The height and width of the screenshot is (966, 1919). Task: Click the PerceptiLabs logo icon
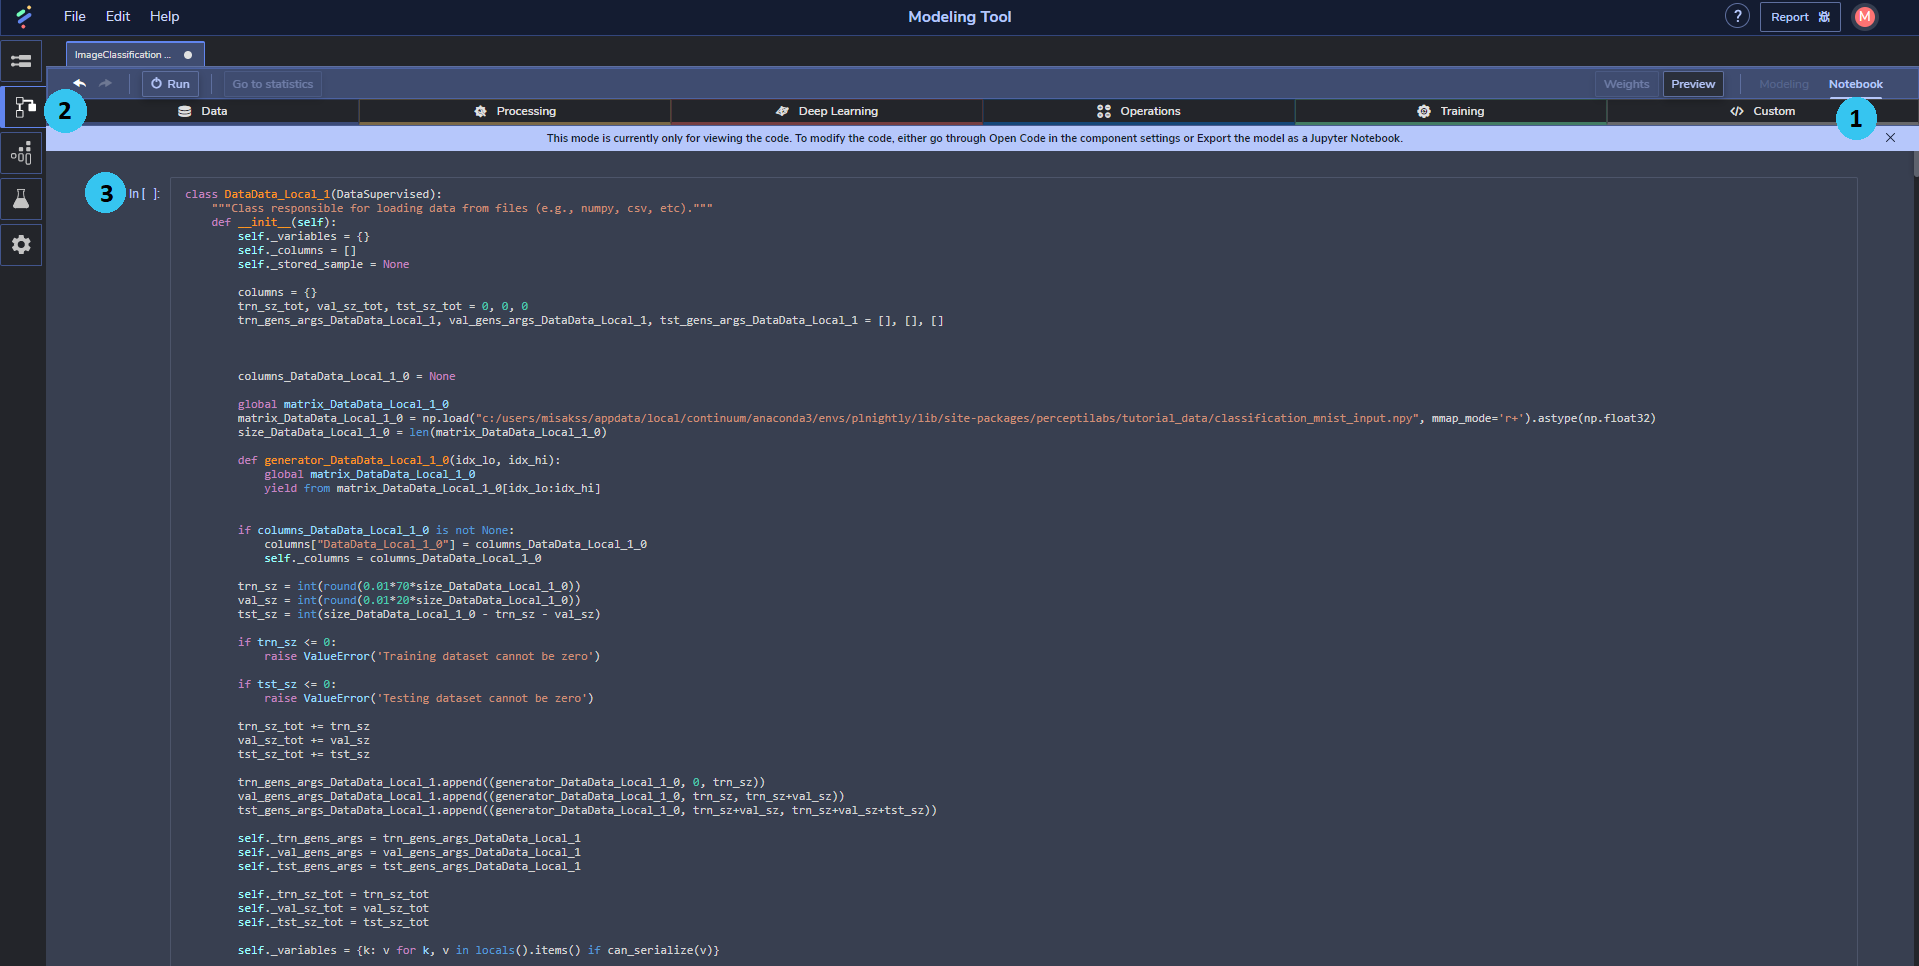tap(24, 16)
